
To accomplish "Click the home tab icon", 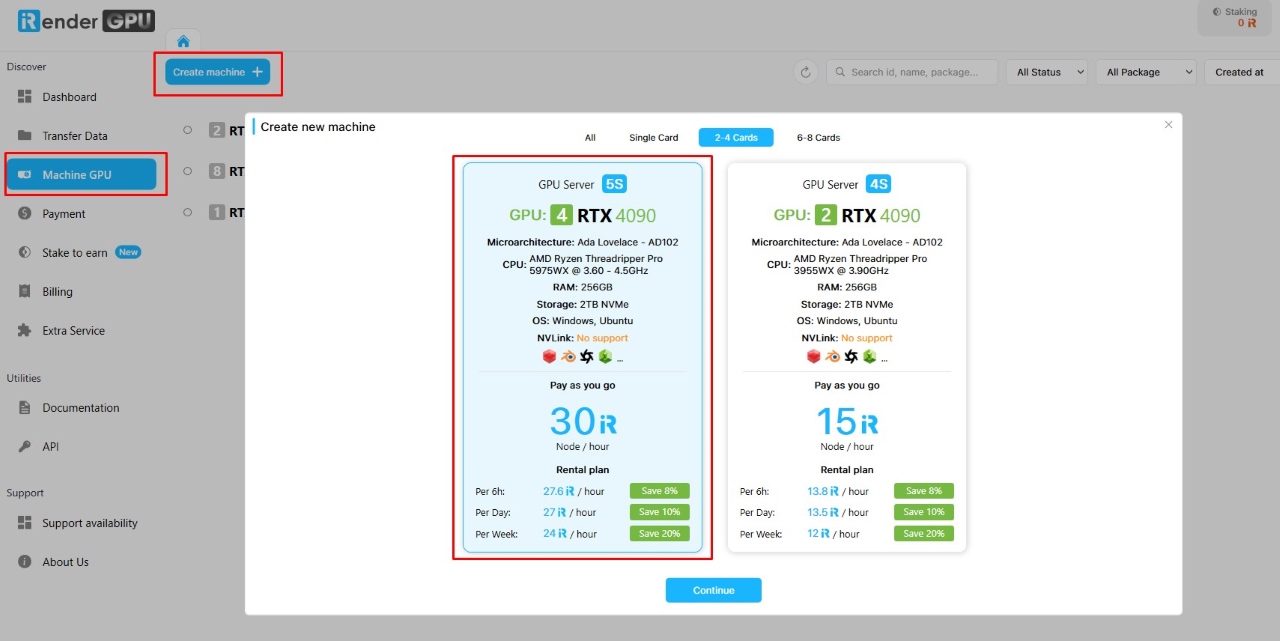I will [x=183, y=41].
